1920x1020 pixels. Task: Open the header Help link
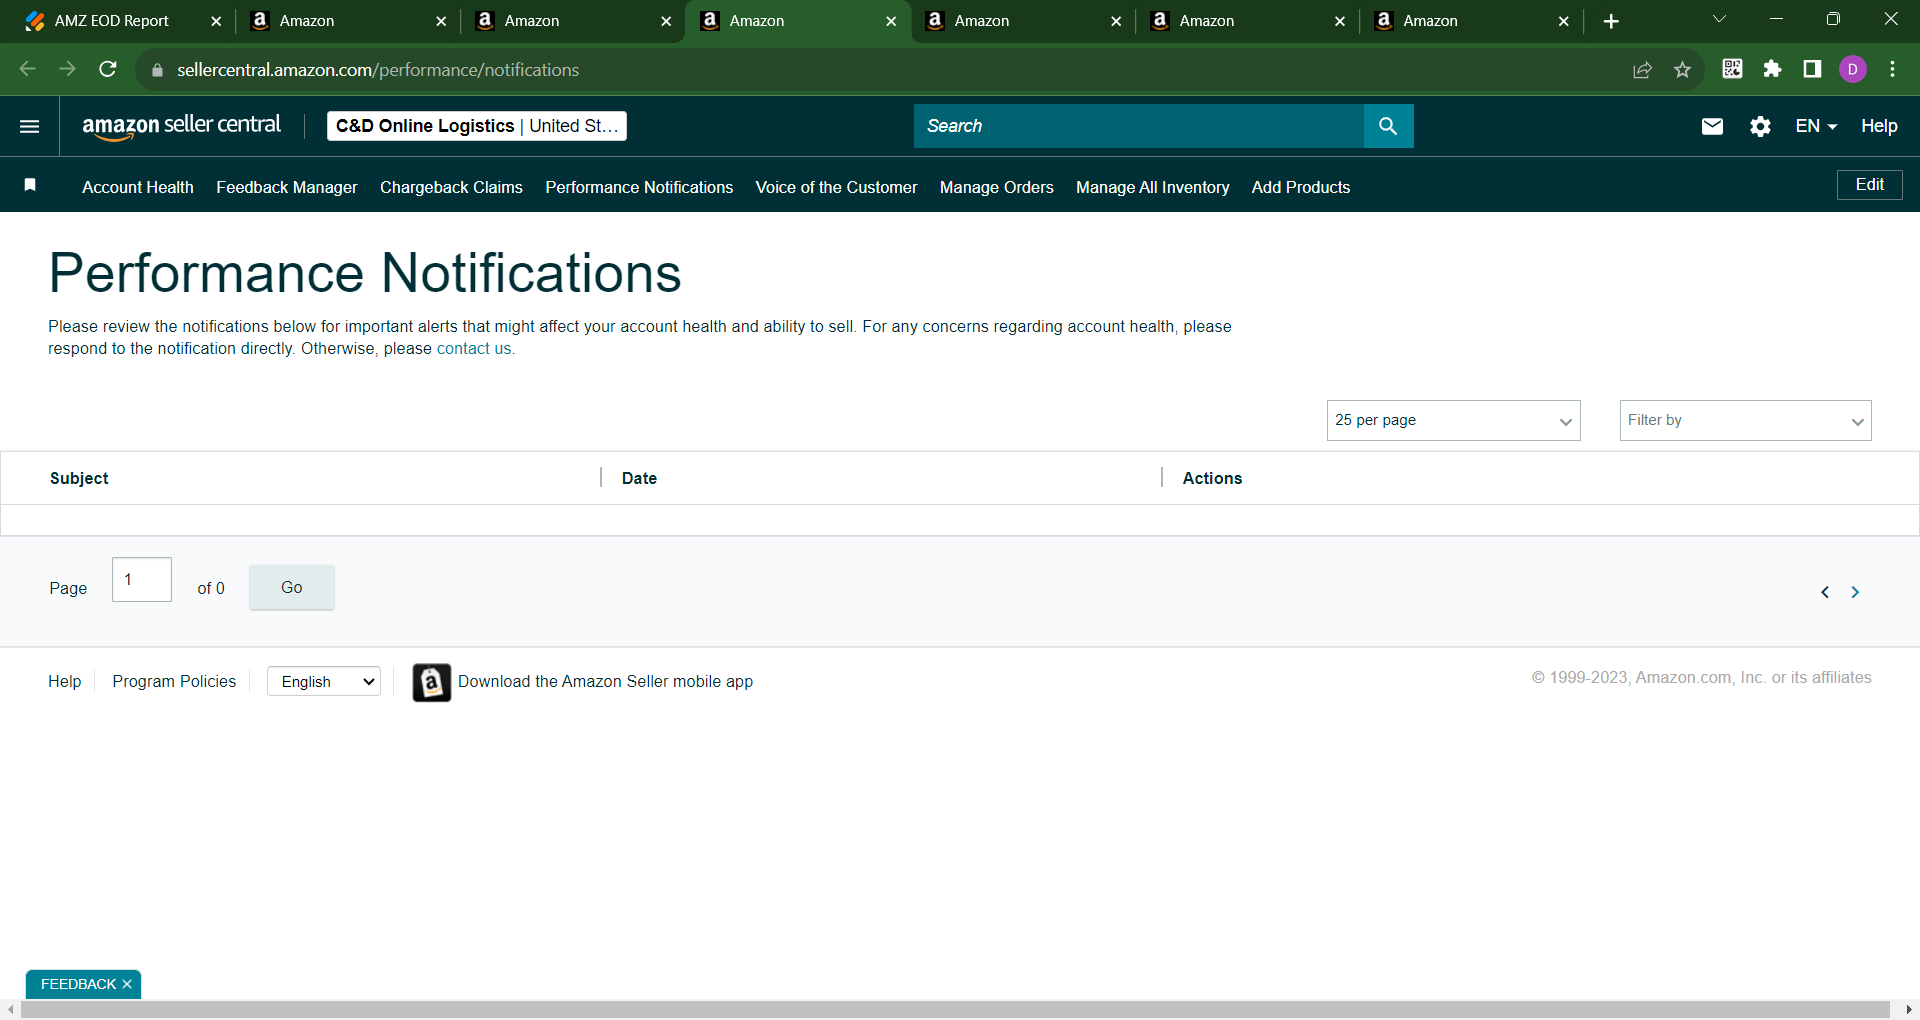(x=1879, y=126)
